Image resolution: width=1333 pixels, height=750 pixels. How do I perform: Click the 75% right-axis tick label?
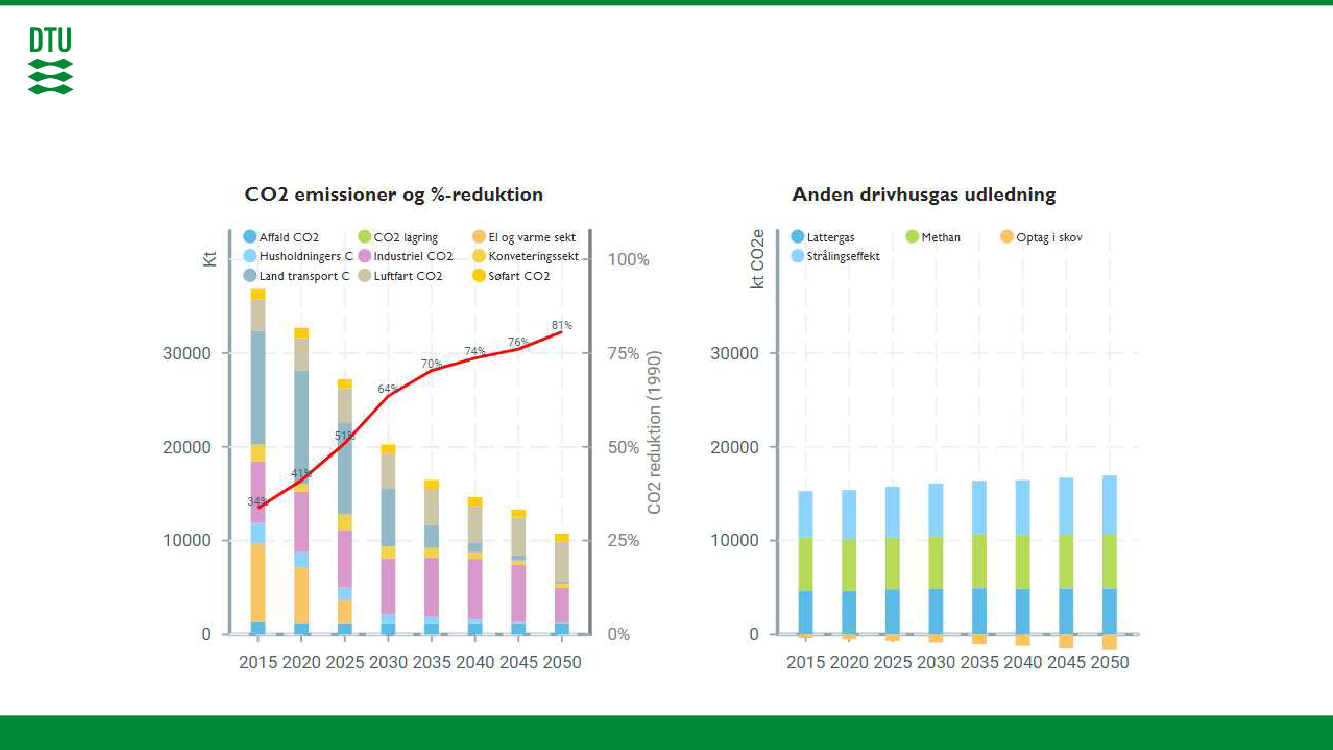tap(625, 353)
